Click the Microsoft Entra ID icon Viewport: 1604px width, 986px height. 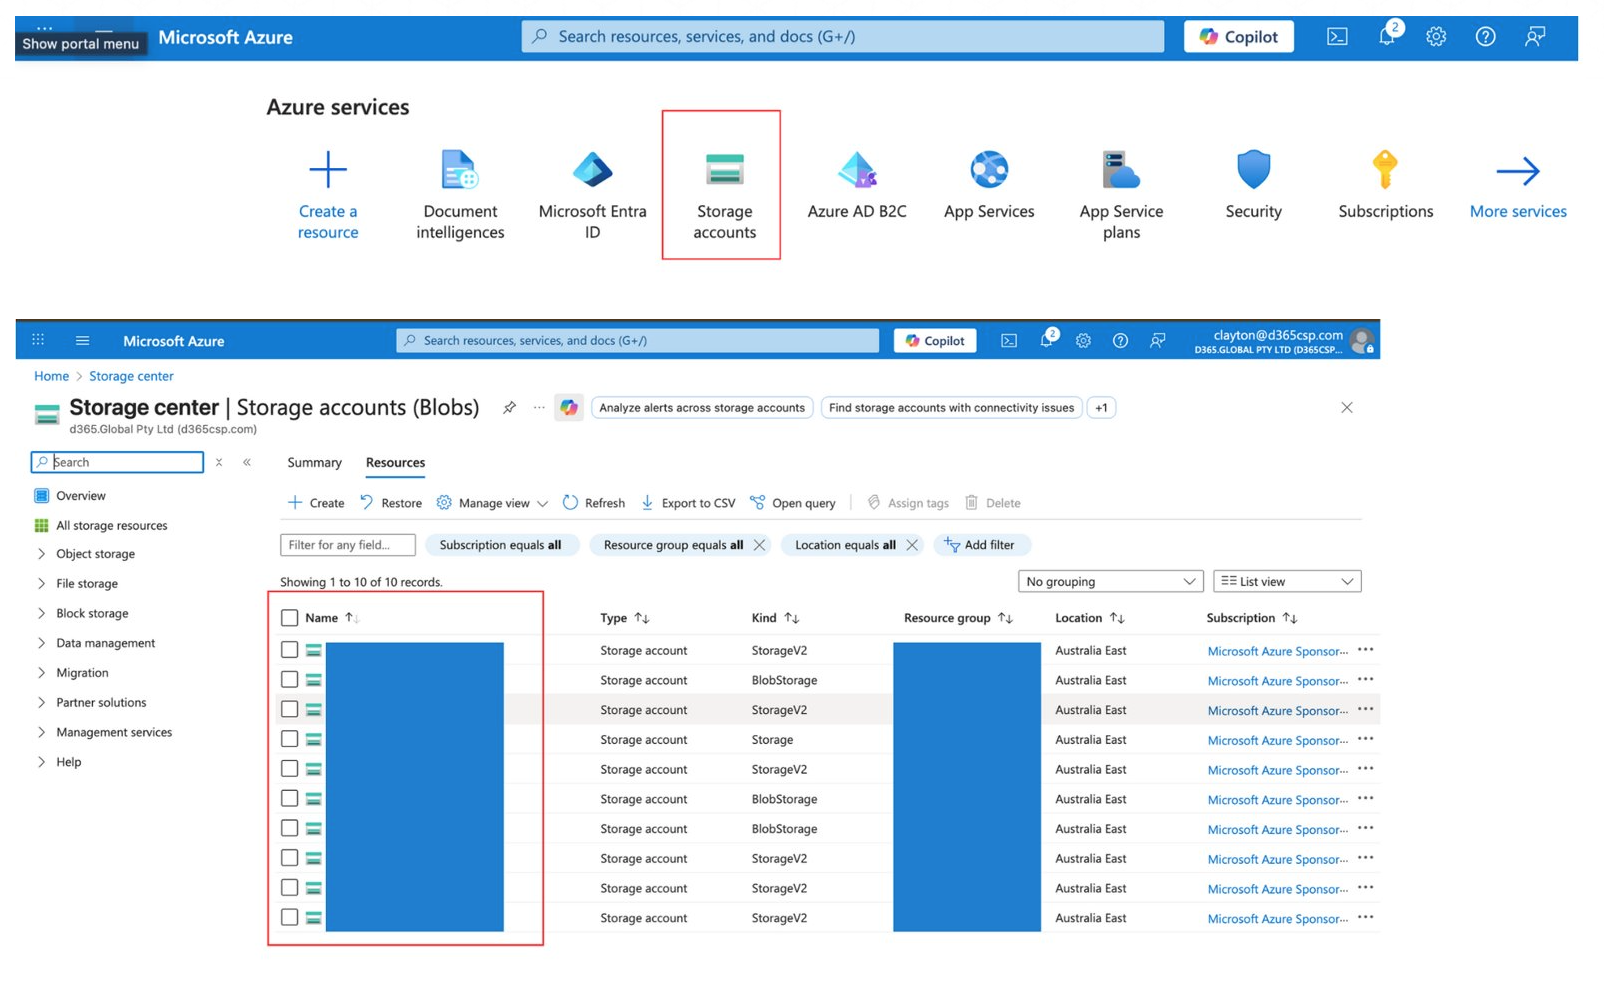click(x=592, y=171)
